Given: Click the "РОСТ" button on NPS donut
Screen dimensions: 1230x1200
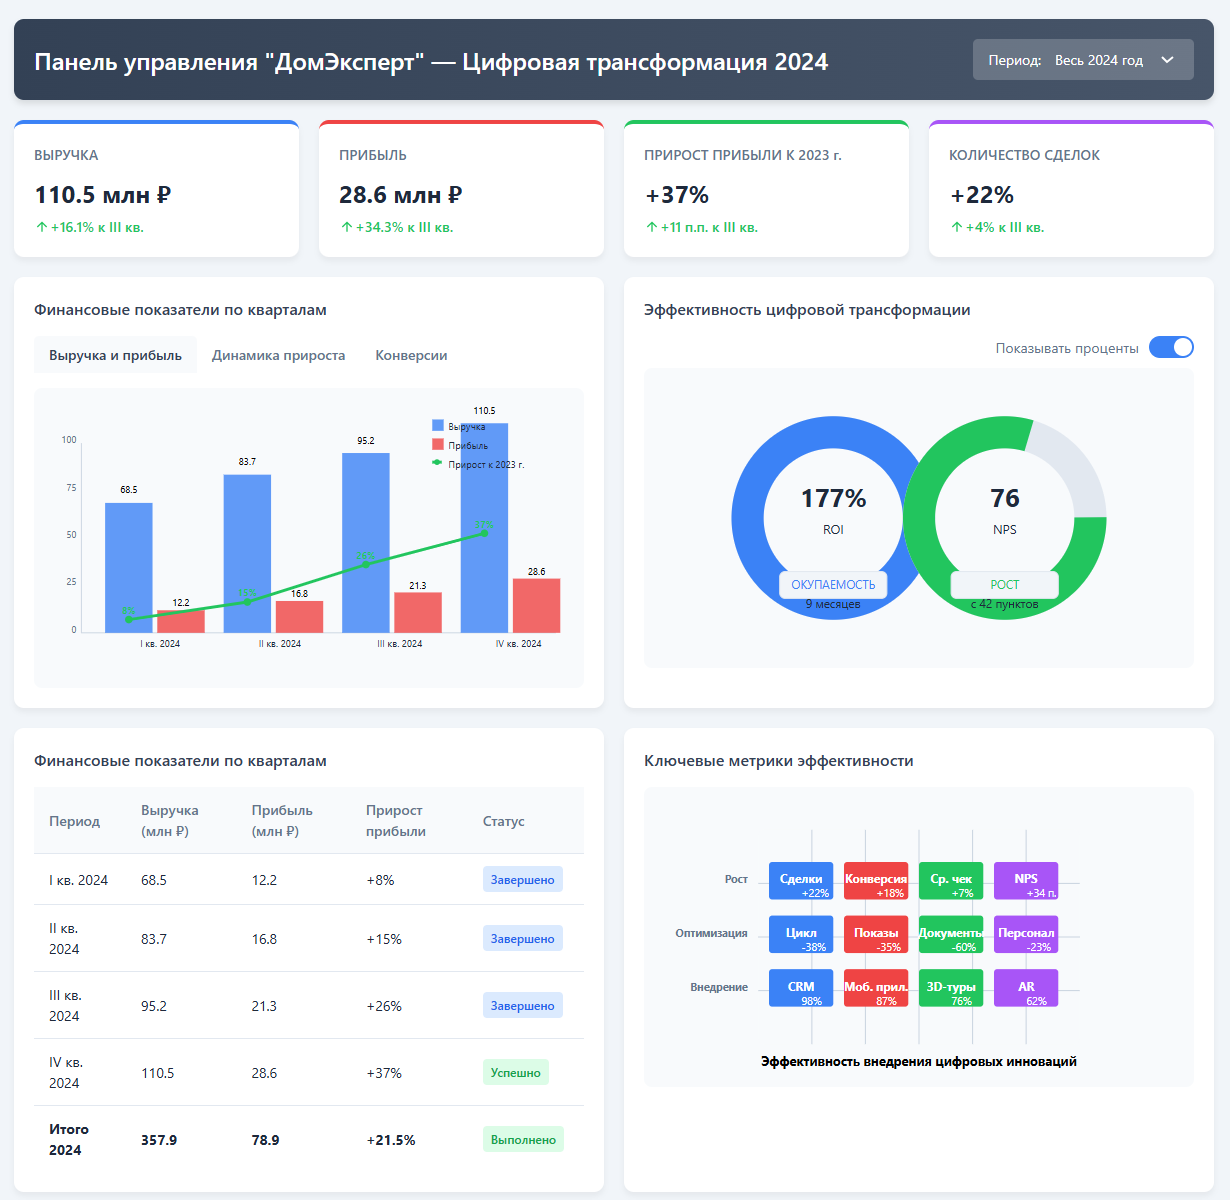Looking at the screenshot, I should [1004, 584].
